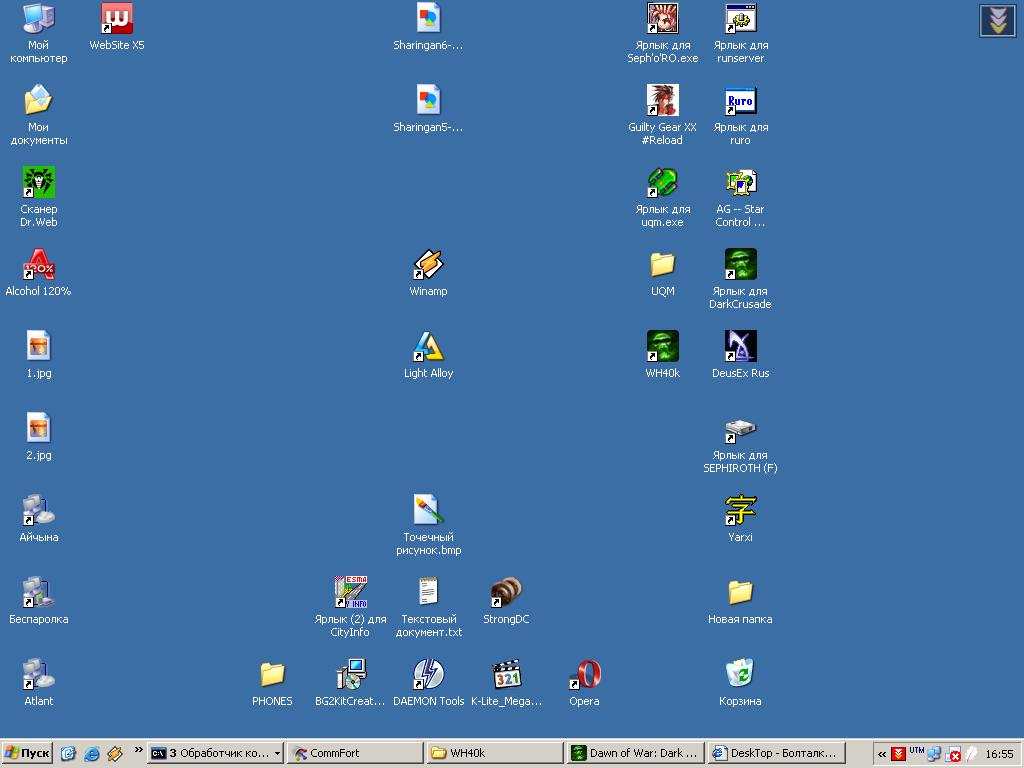Show hidden system tray icons
This screenshot has height=768, width=1024.
click(882, 753)
